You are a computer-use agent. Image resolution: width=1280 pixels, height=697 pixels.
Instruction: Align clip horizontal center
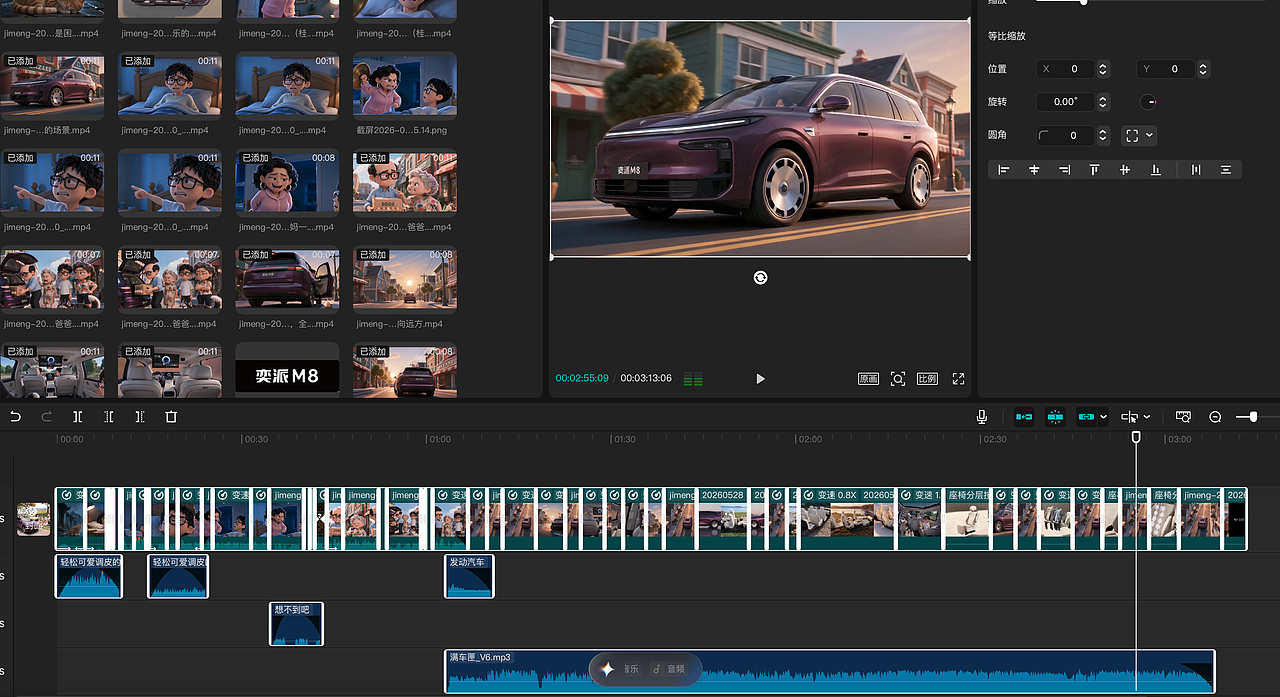tap(1034, 170)
